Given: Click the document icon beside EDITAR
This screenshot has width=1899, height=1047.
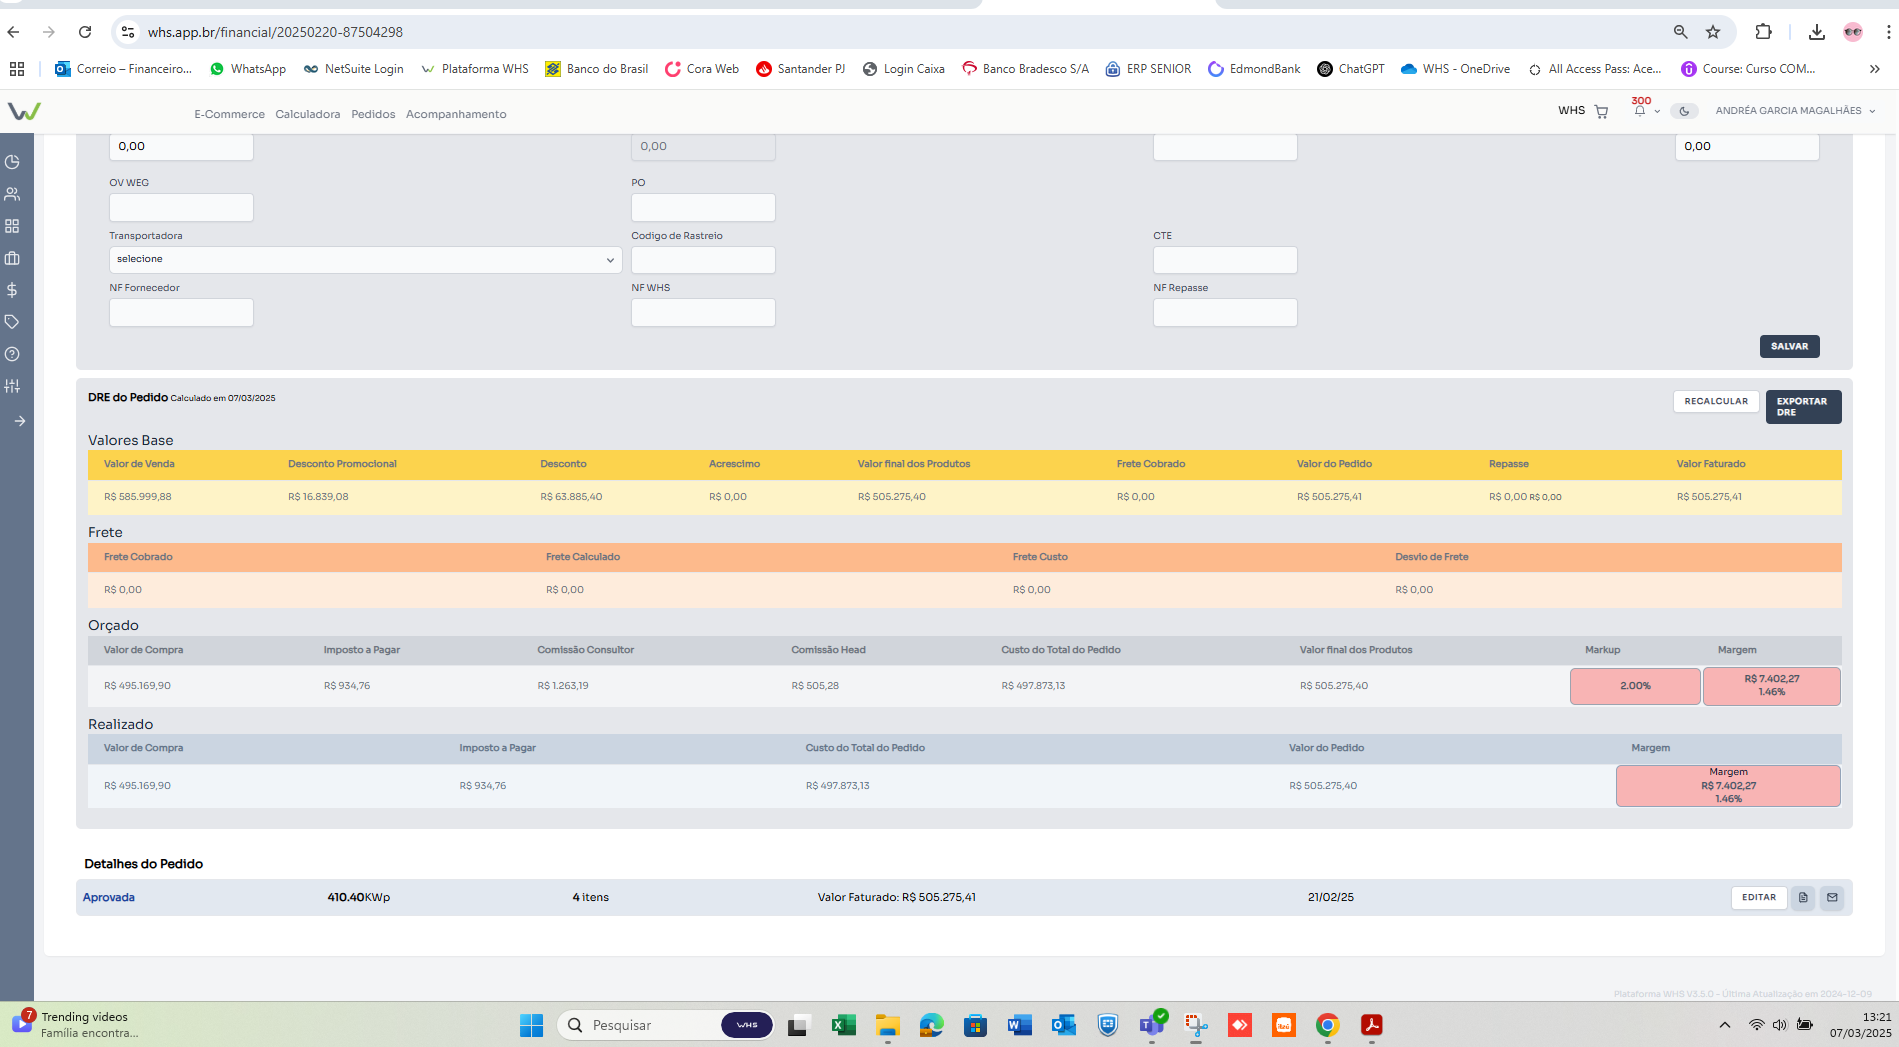Looking at the screenshot, I should (x=1803, y=898).
